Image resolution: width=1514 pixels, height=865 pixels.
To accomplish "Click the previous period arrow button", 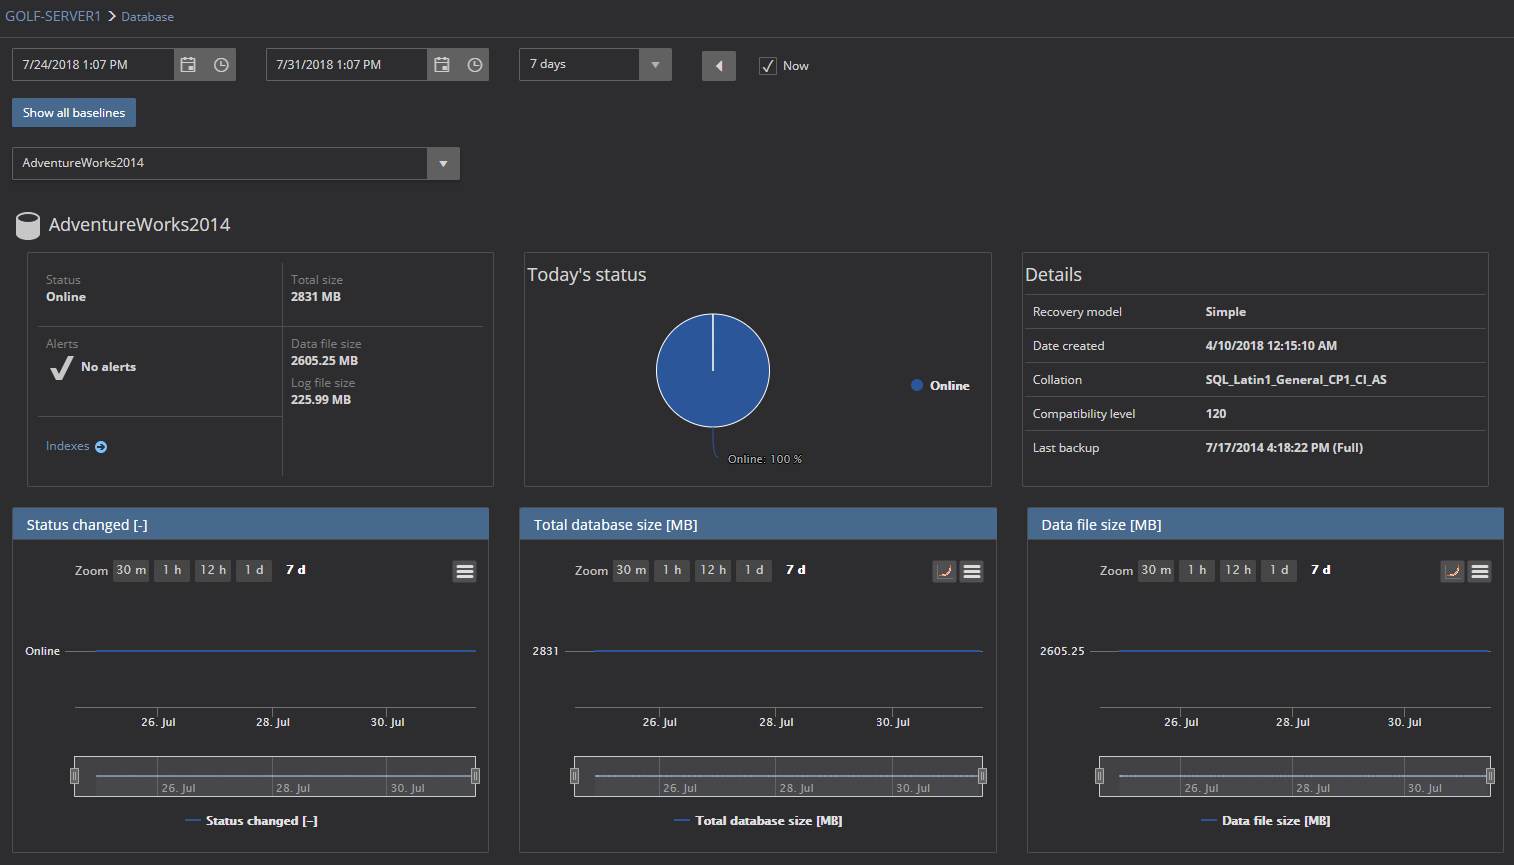I will pyautogui.click(x=719, y=66).
